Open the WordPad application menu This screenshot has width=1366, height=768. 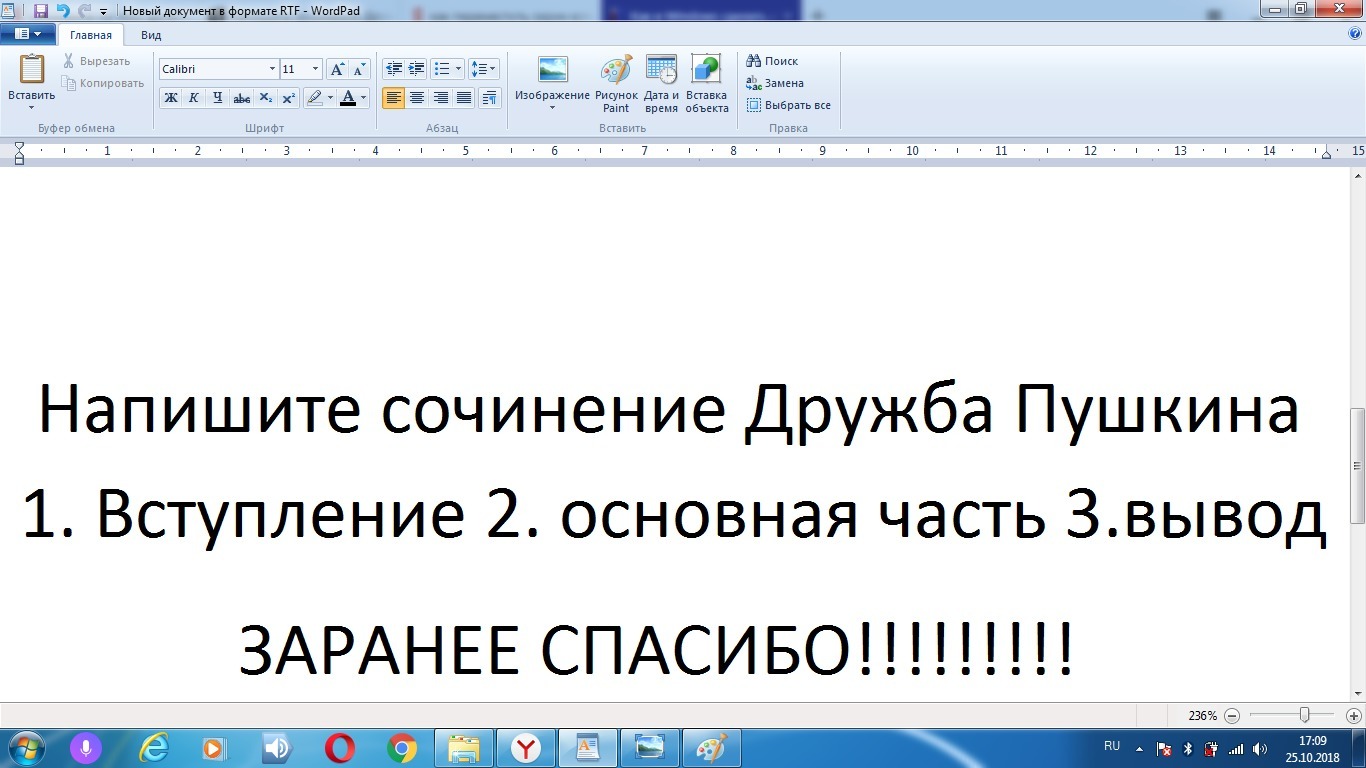point(29,32)
